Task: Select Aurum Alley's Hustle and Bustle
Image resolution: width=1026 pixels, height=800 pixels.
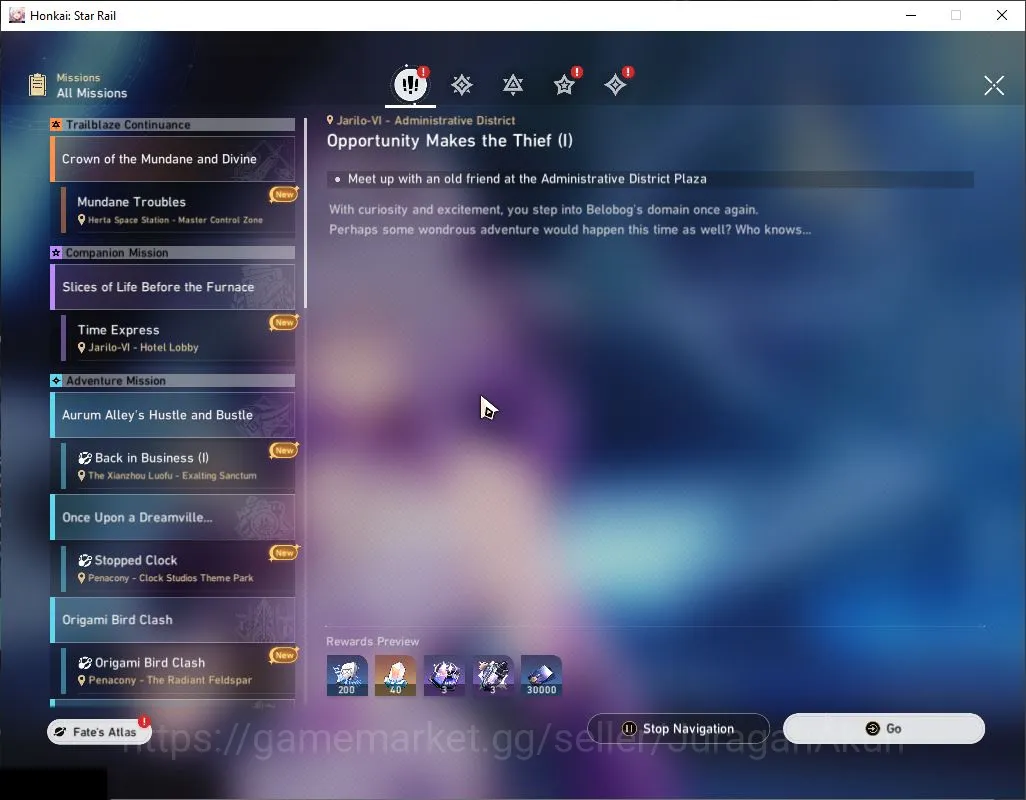Action: [173, 415]
